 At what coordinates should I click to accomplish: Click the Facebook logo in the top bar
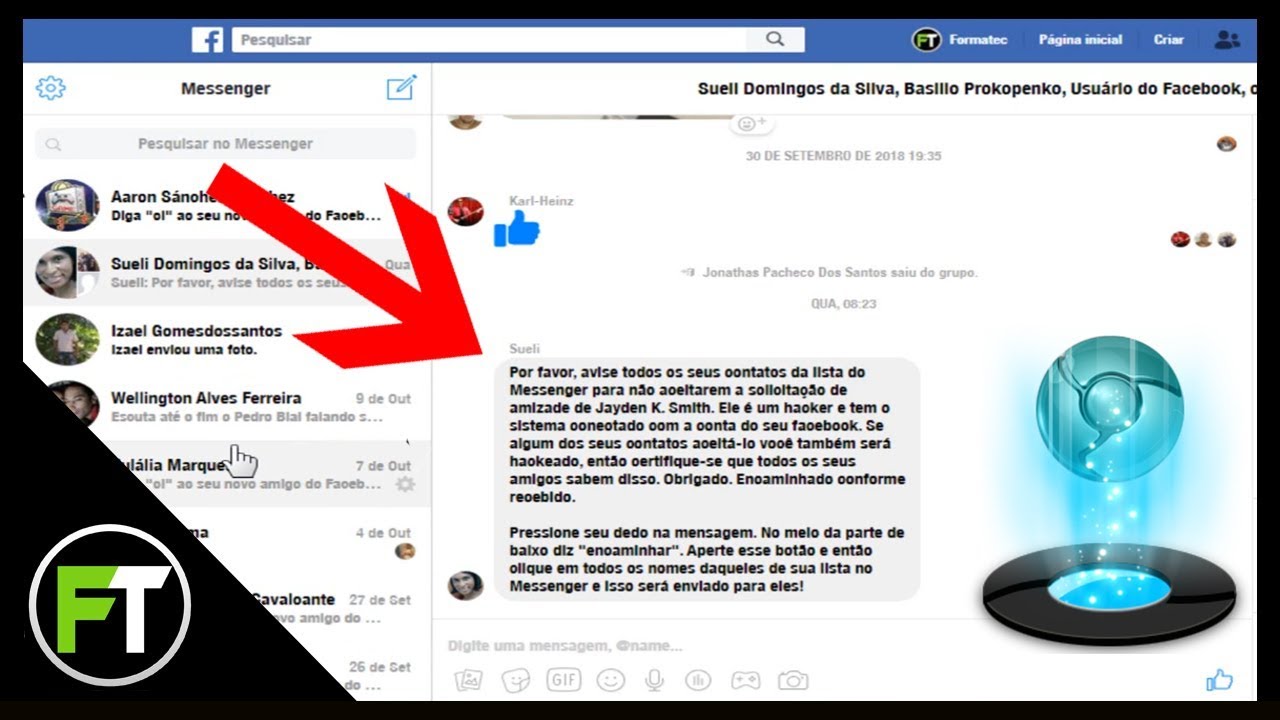pyautogui.click(x=208, y=40)
